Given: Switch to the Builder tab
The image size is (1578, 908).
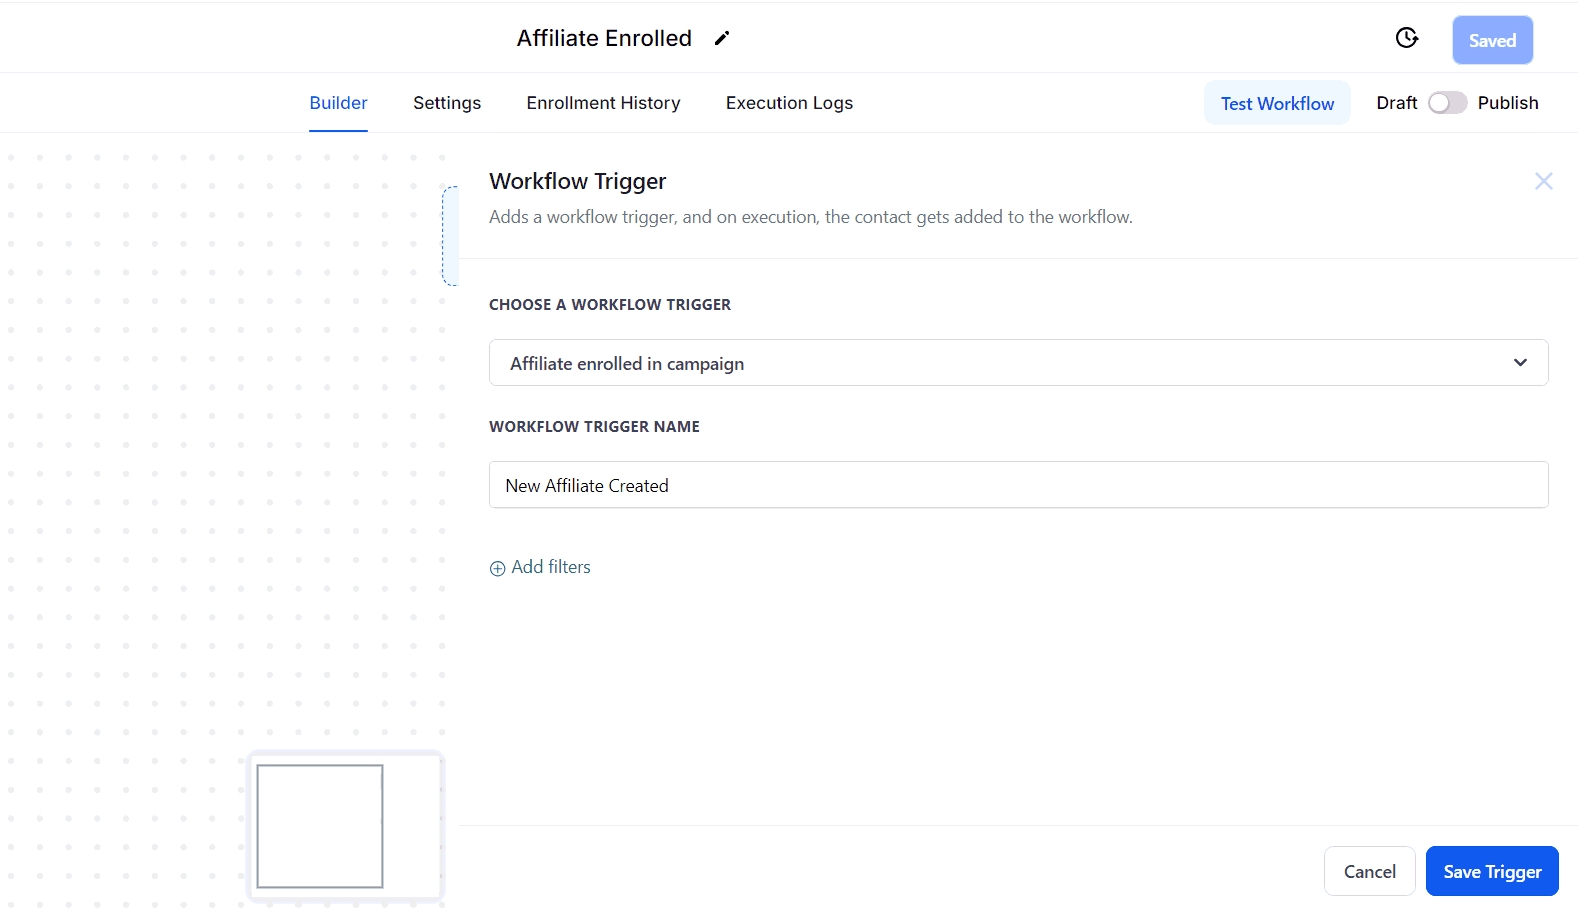Looking at the screenshot, I should [x=338, y=103].
